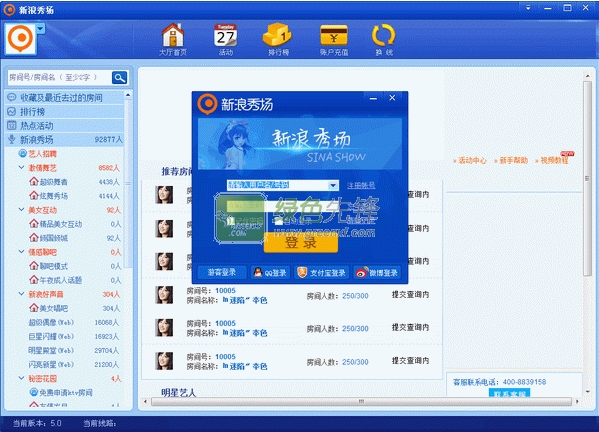Open the avatar status dropdown arrow

point(40,29)
